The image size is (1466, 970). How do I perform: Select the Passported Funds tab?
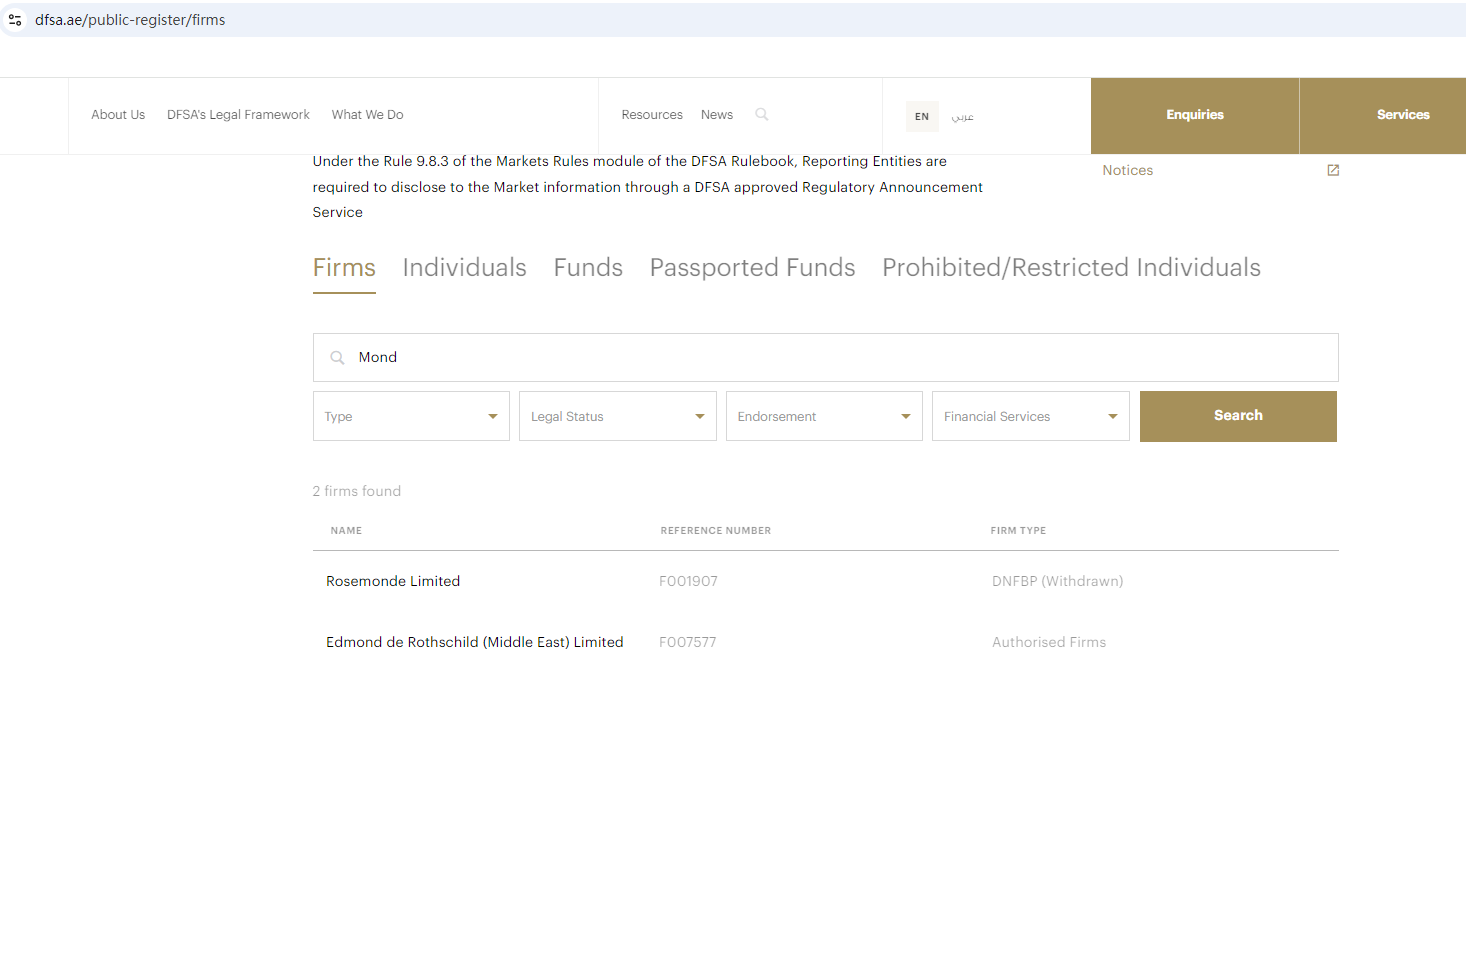pos(752,268)
